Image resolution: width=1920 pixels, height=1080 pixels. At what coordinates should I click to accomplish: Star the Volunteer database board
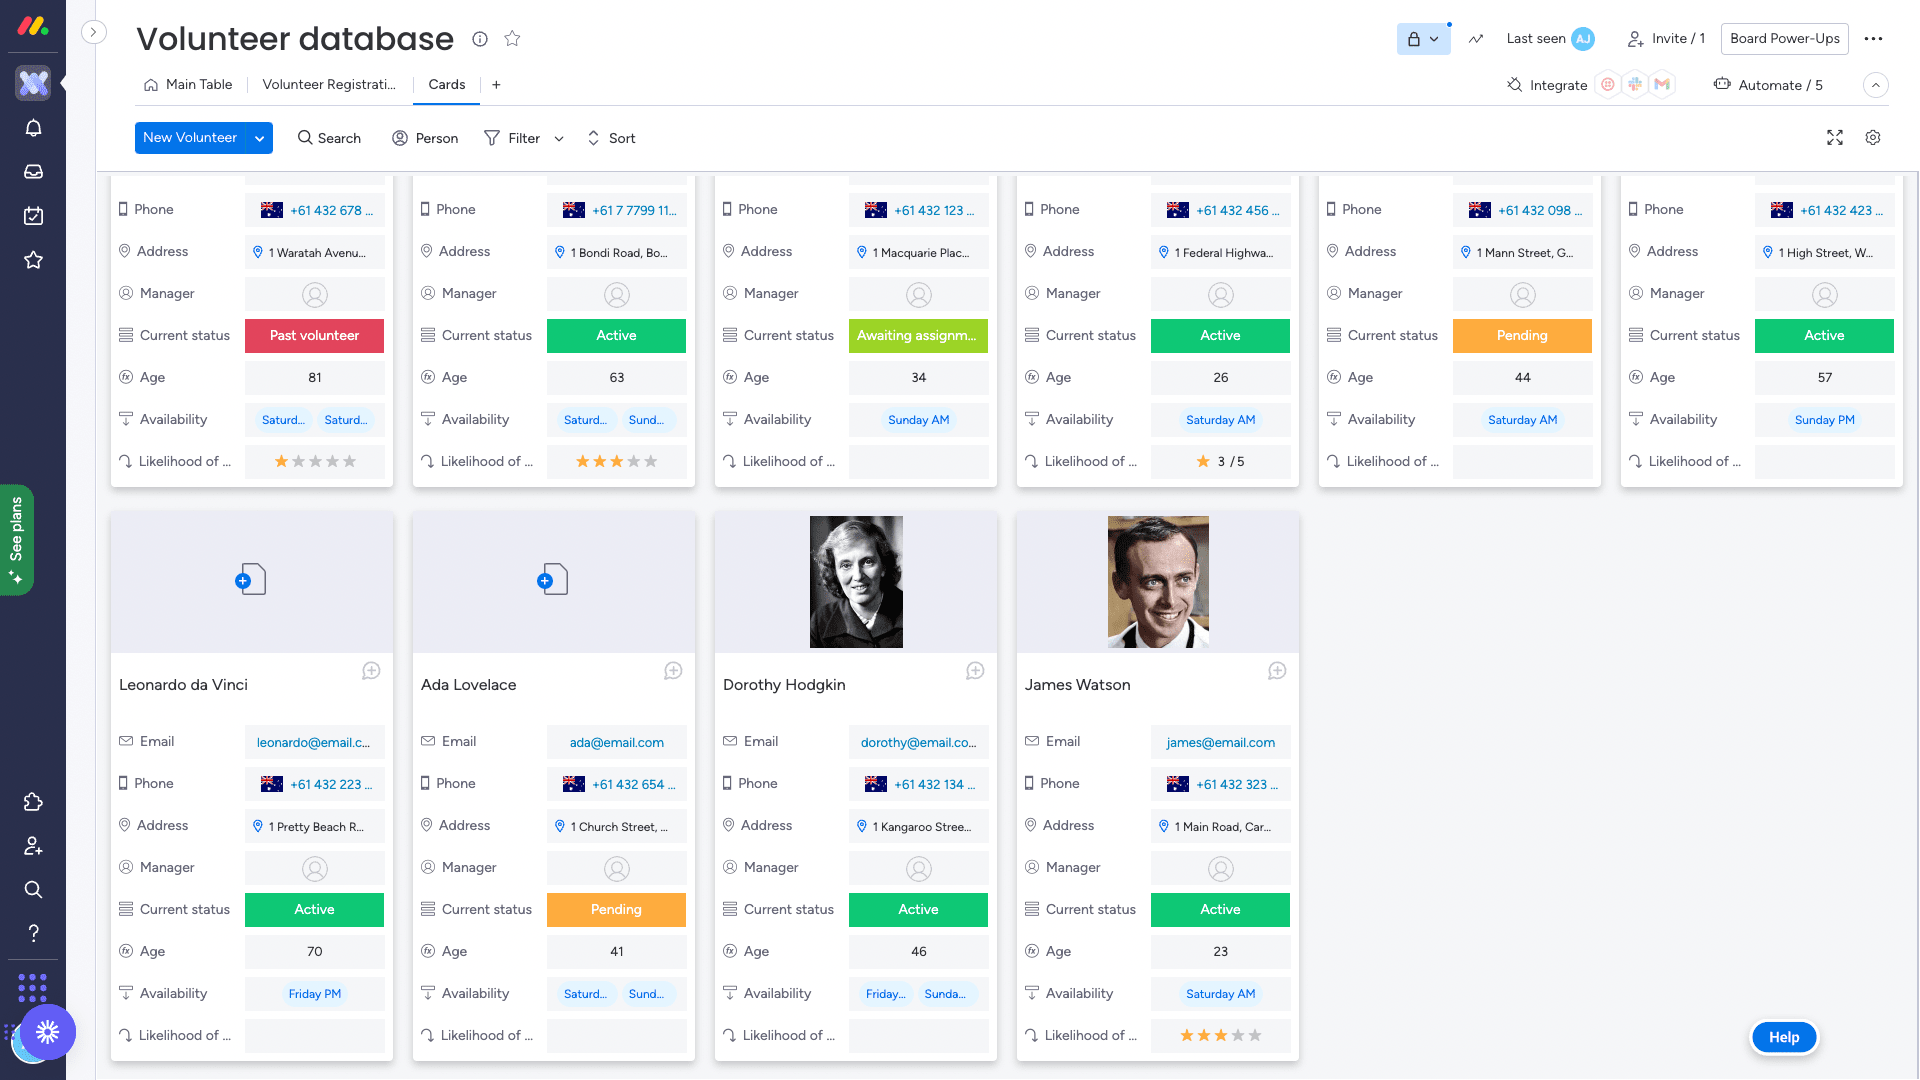tap(512, 39)
